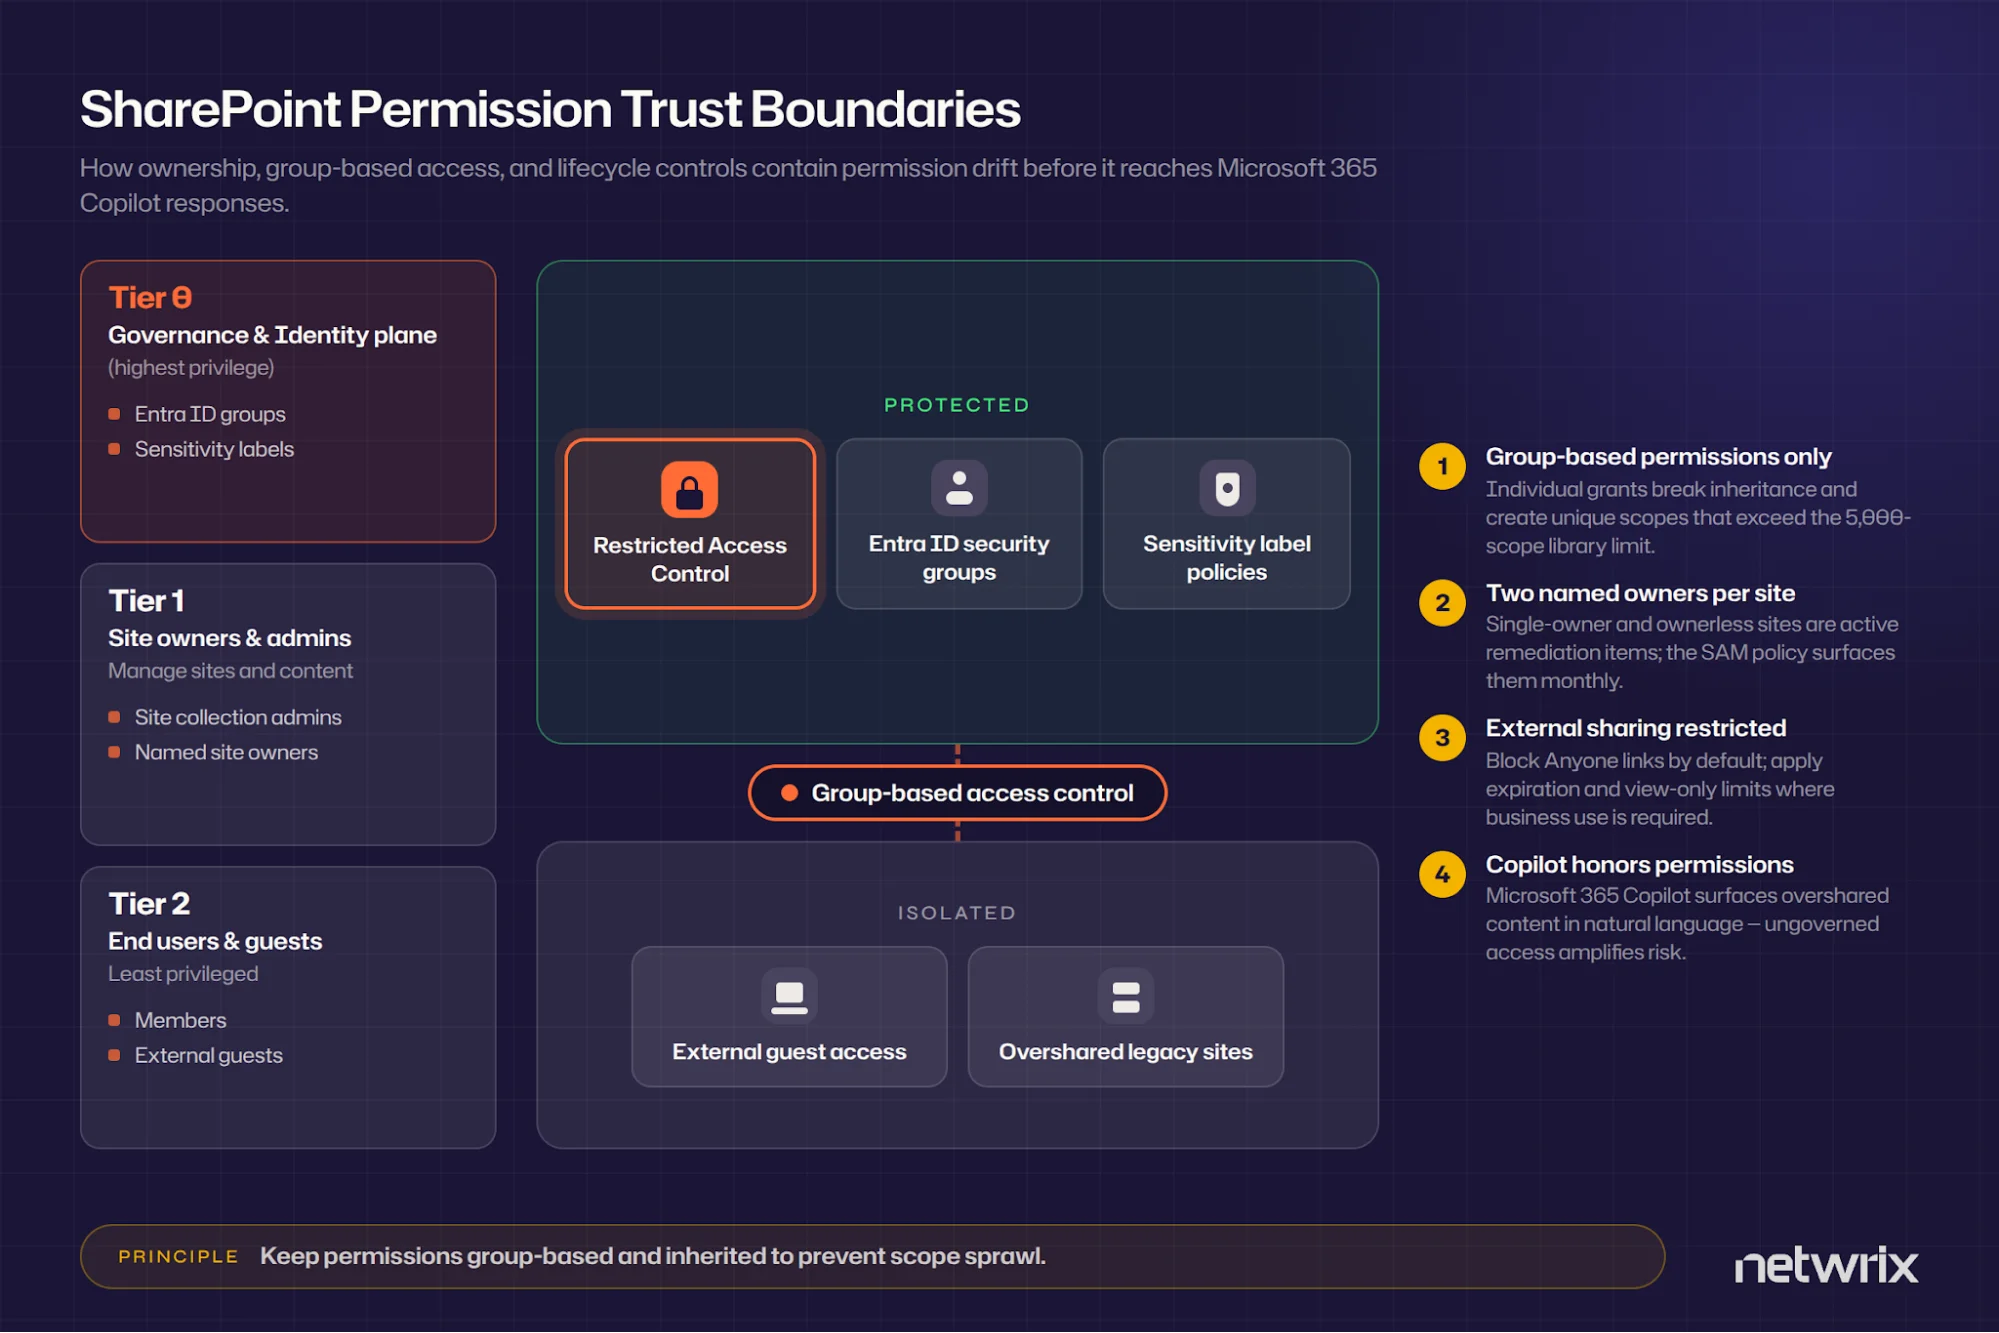
Task: Click the yellow number 3 badge
Action: point(1442,738)
